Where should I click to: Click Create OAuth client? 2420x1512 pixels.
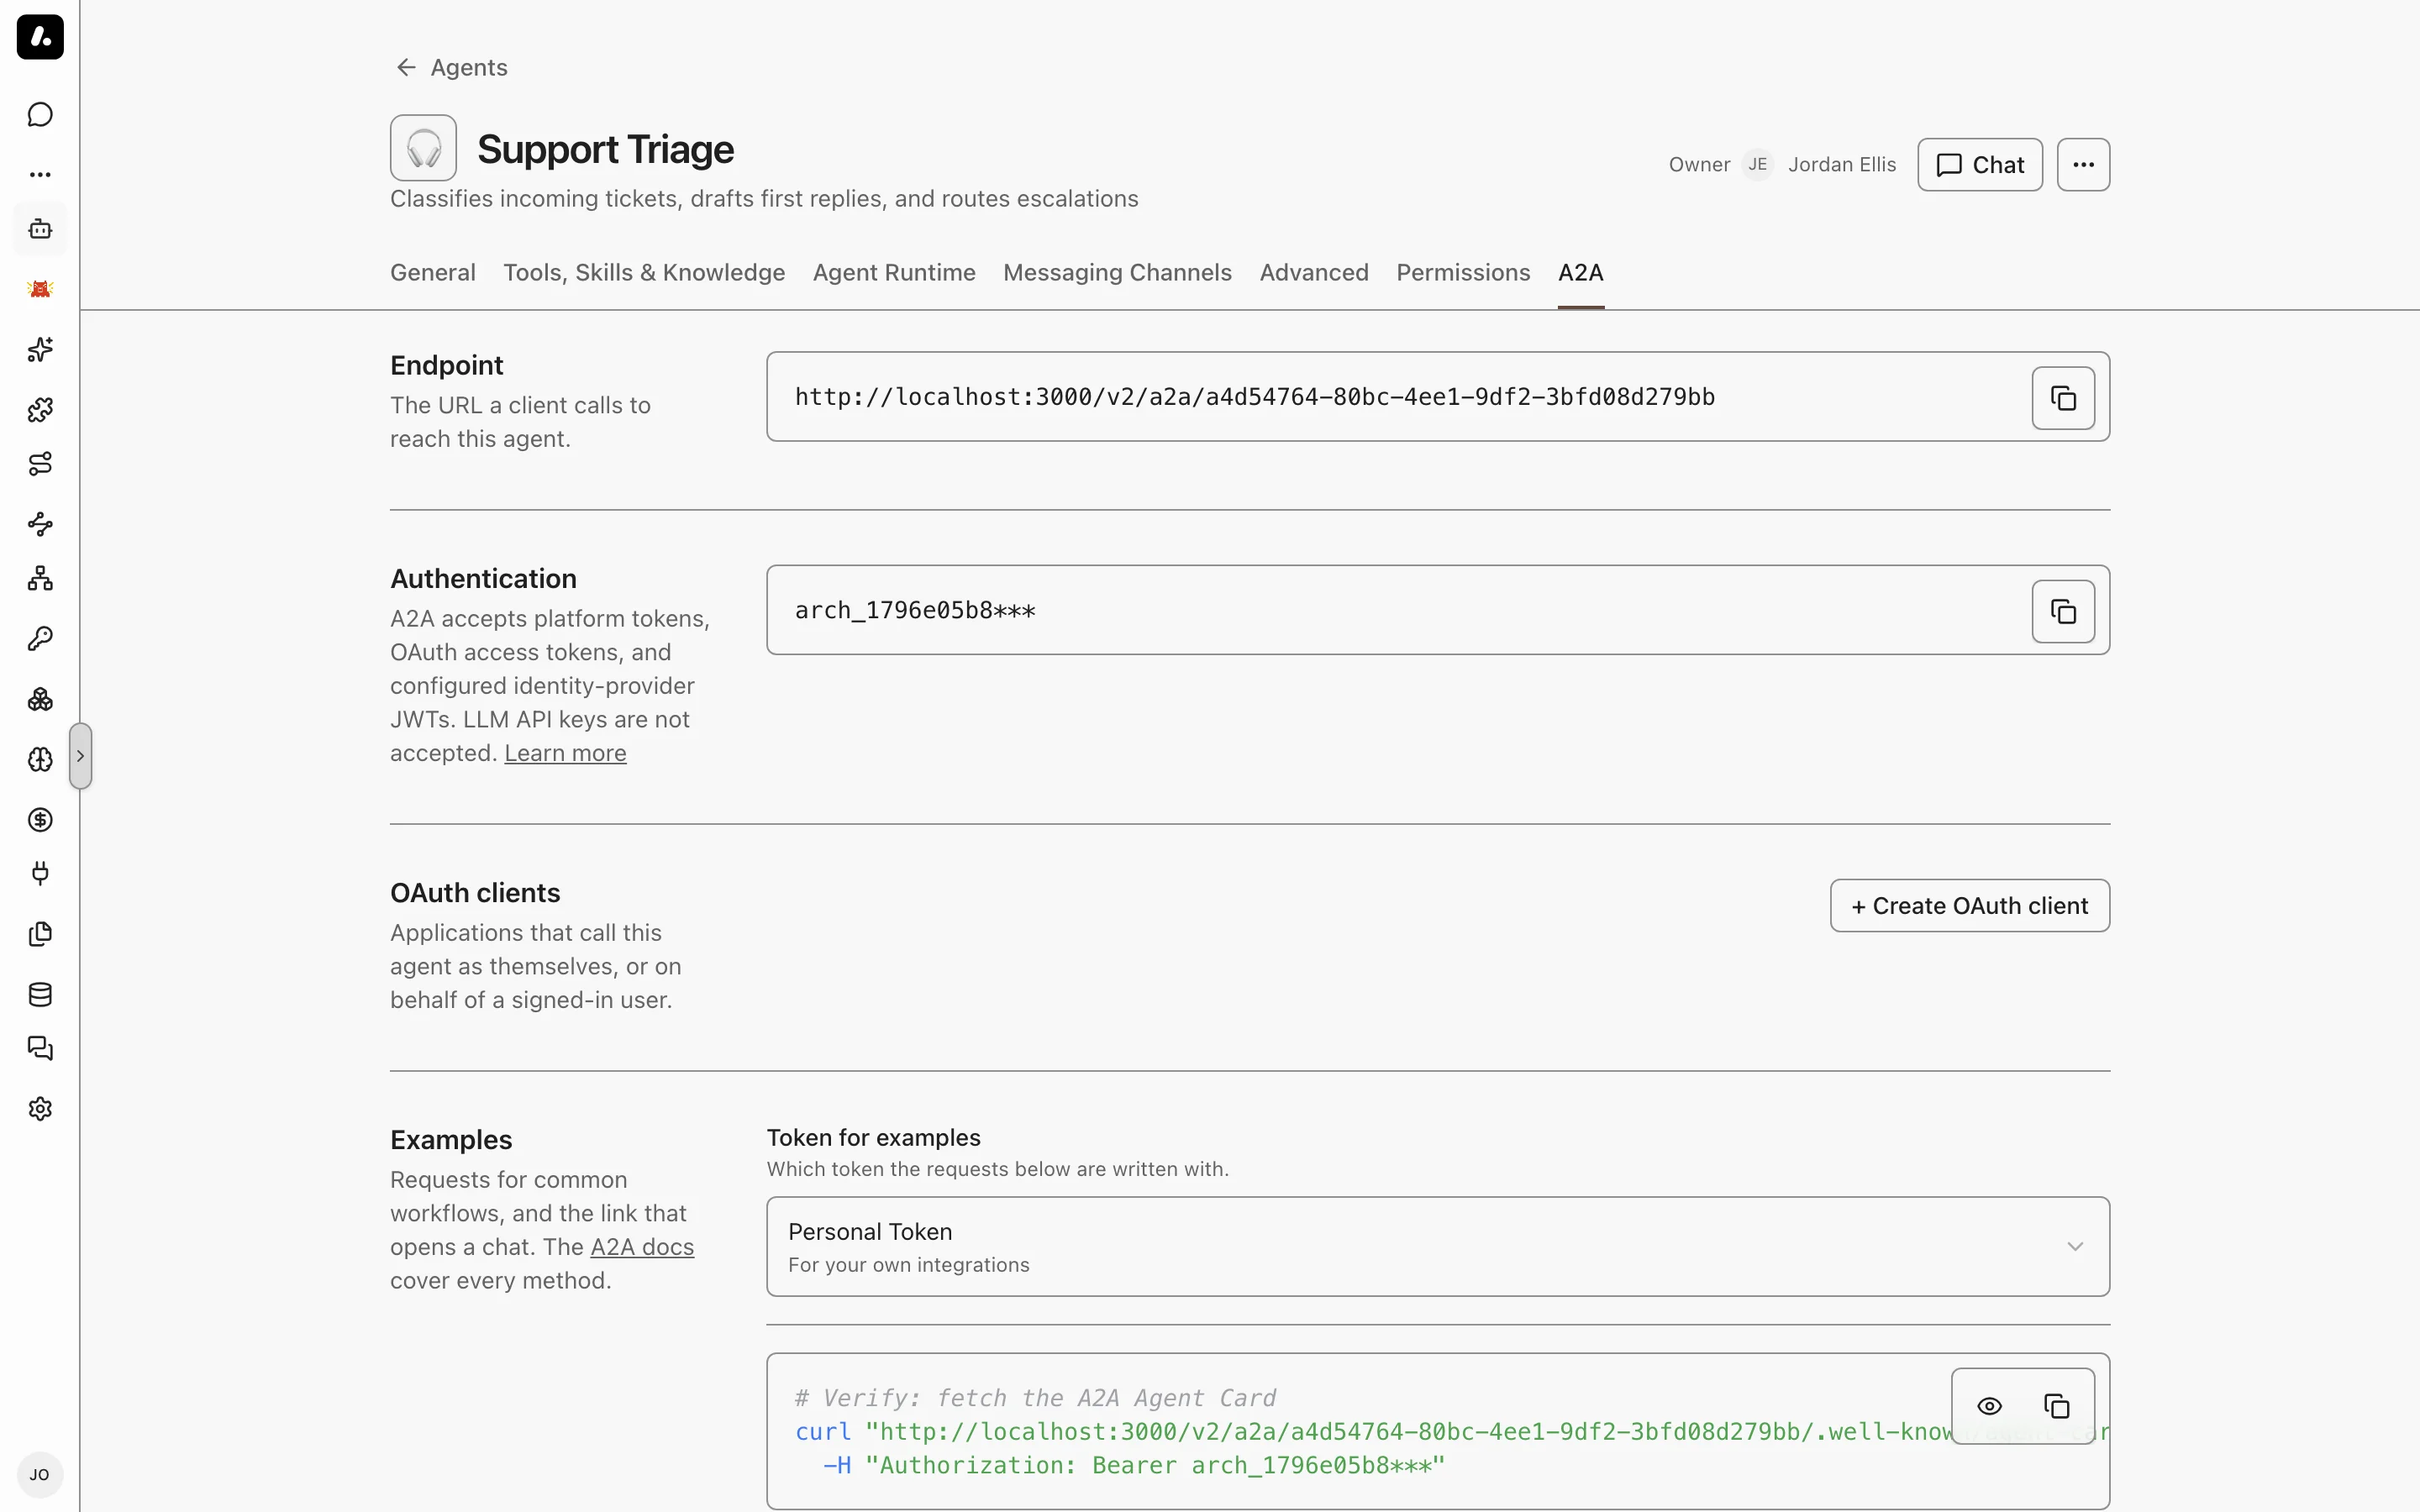pyautogui.click(x=1970, y=906)
